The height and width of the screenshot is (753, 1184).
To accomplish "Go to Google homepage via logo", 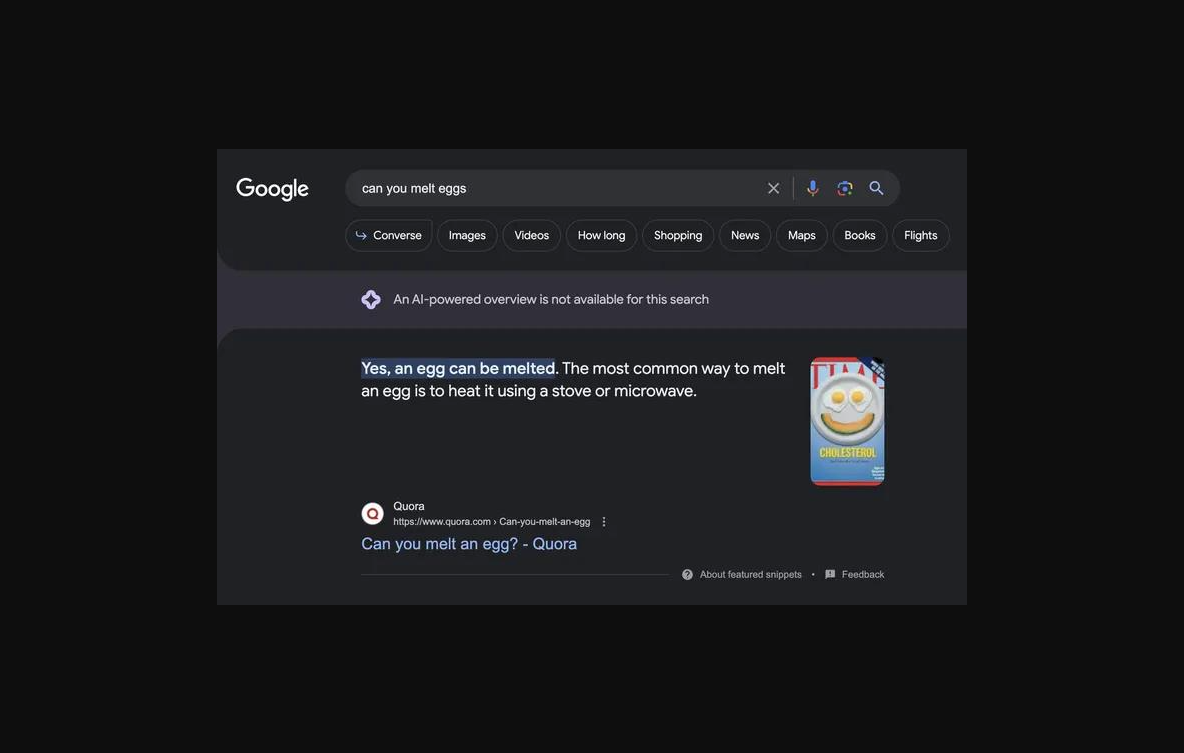I will pos(273,189).
